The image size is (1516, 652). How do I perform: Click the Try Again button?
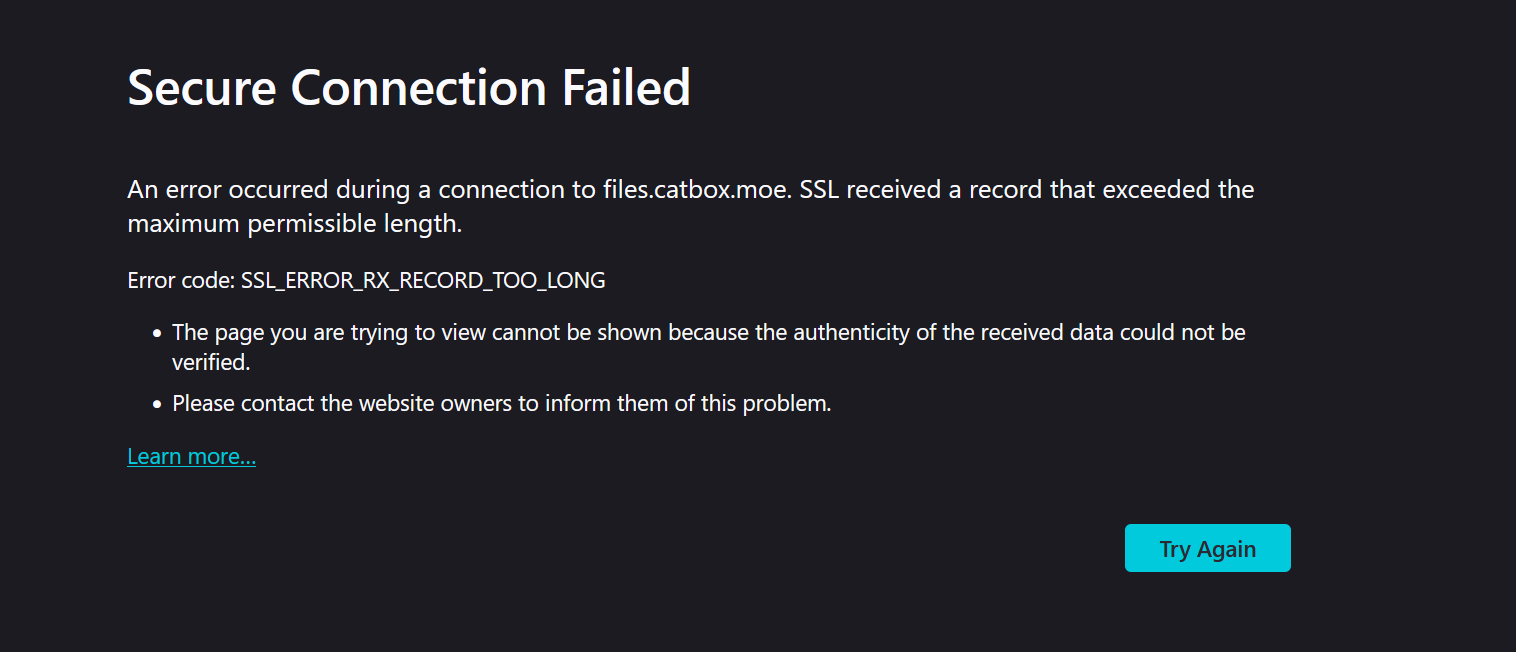tap(1207, 549)
